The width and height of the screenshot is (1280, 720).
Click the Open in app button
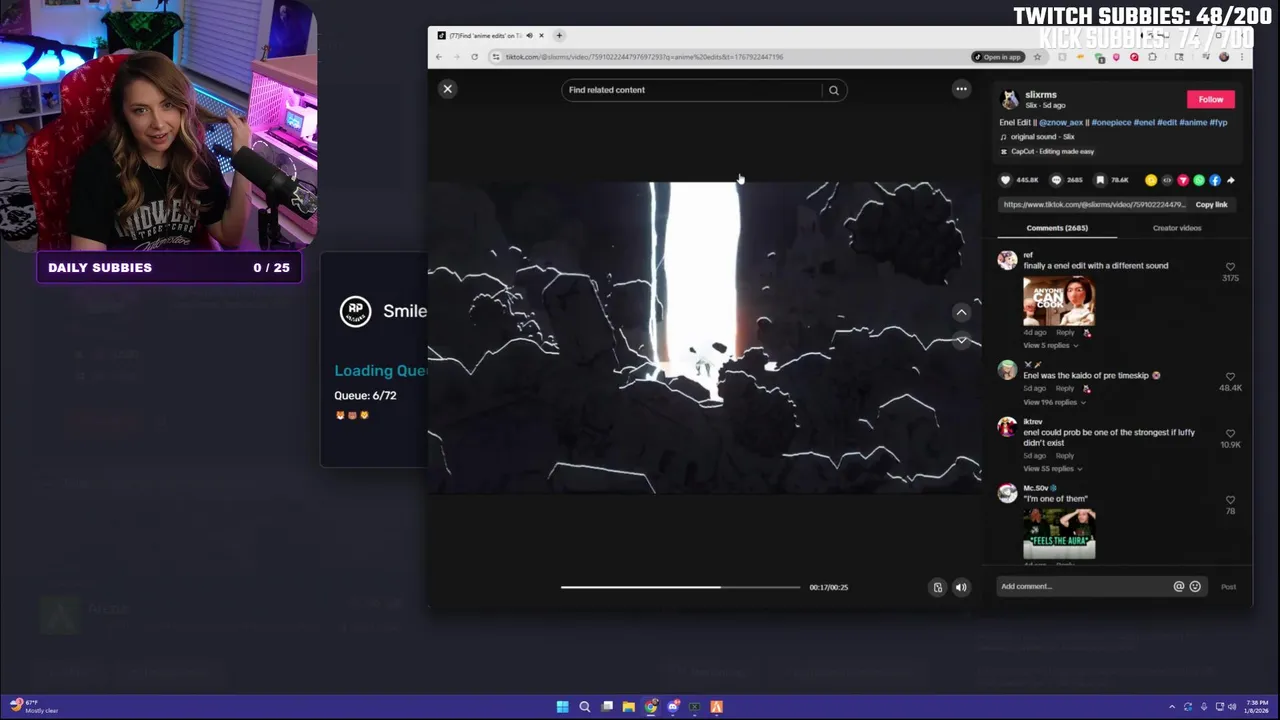click(997, 57)
